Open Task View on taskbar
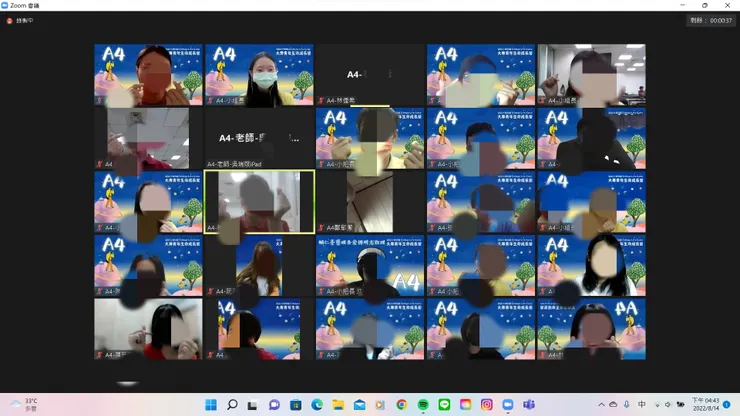Screen dimensions: 740x416 (x=253, y=405)
